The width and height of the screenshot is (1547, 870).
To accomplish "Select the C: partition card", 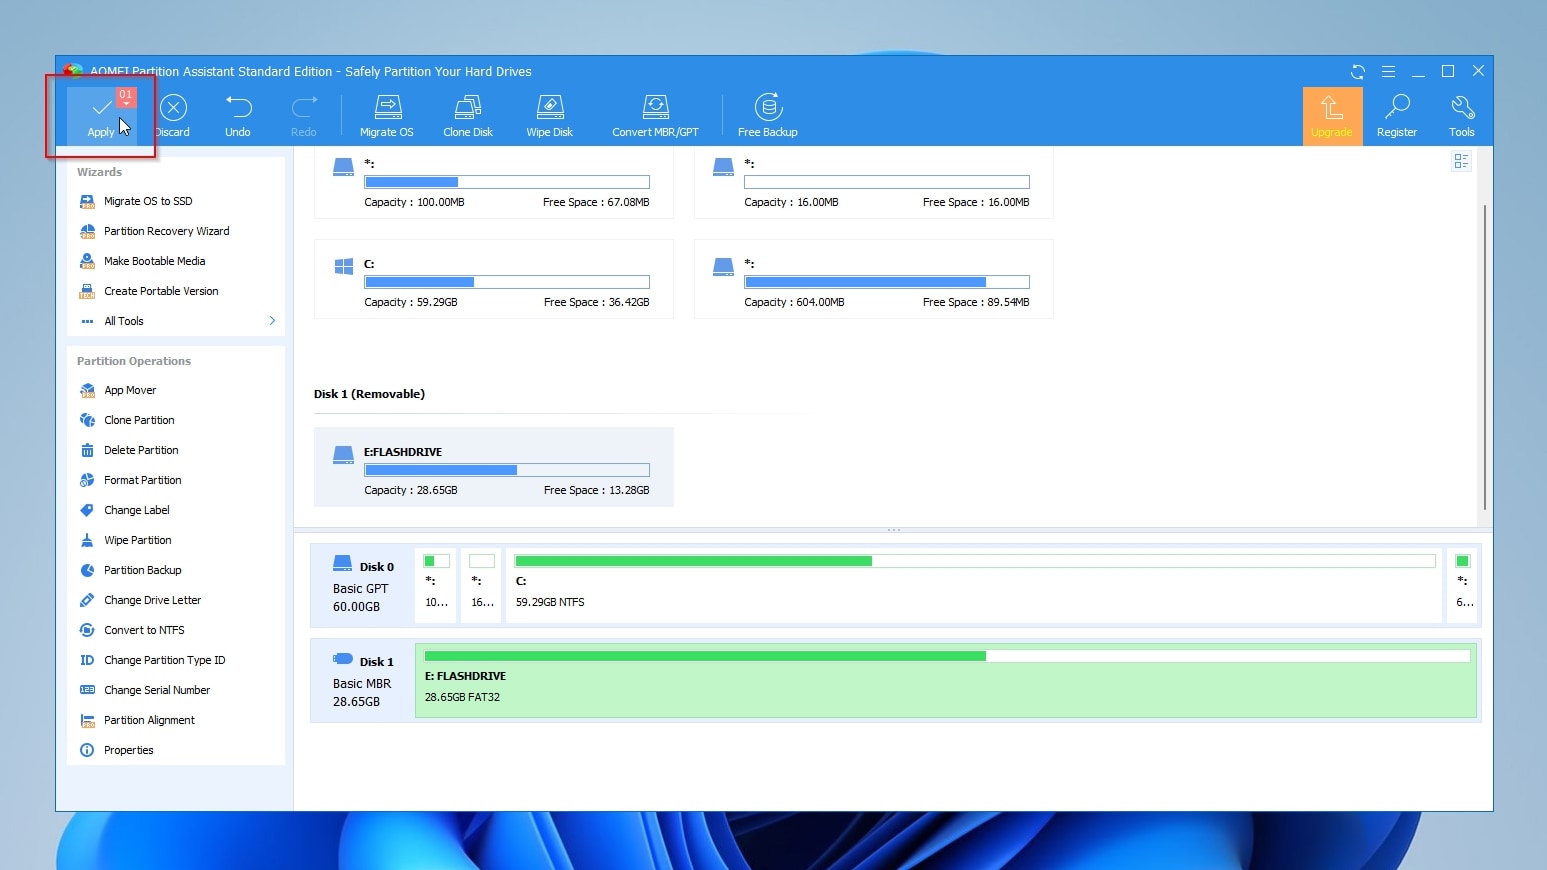I will (x=494, y=279).
